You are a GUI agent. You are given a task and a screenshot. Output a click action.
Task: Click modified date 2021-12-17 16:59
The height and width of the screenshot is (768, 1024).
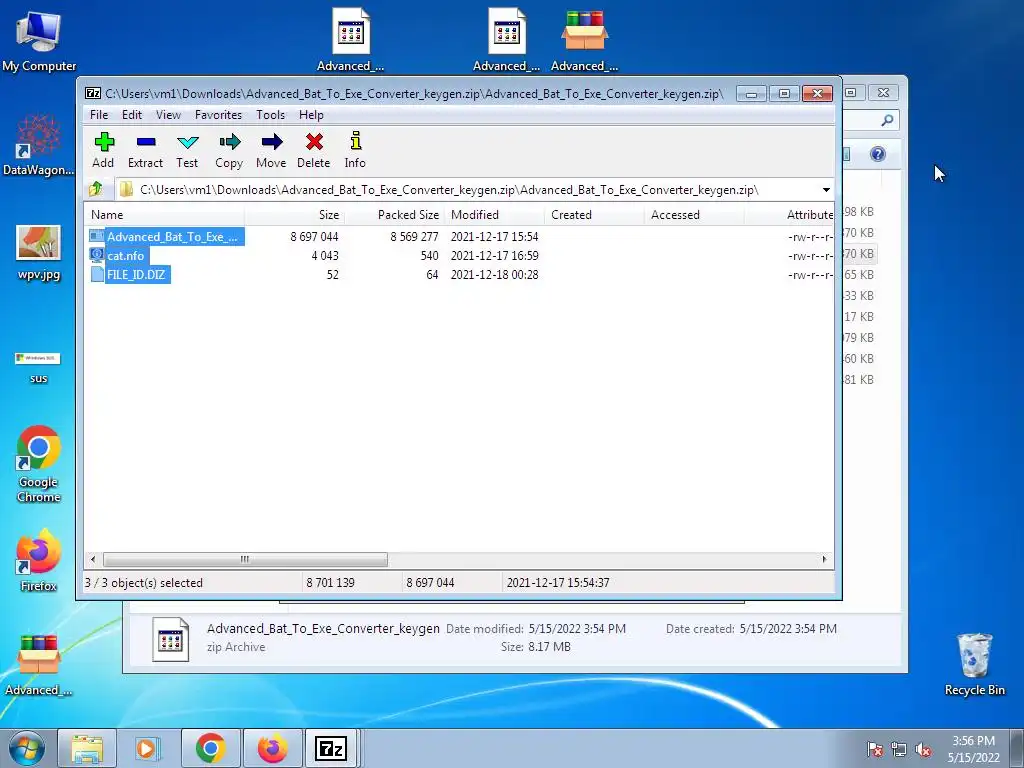point(494,255)
